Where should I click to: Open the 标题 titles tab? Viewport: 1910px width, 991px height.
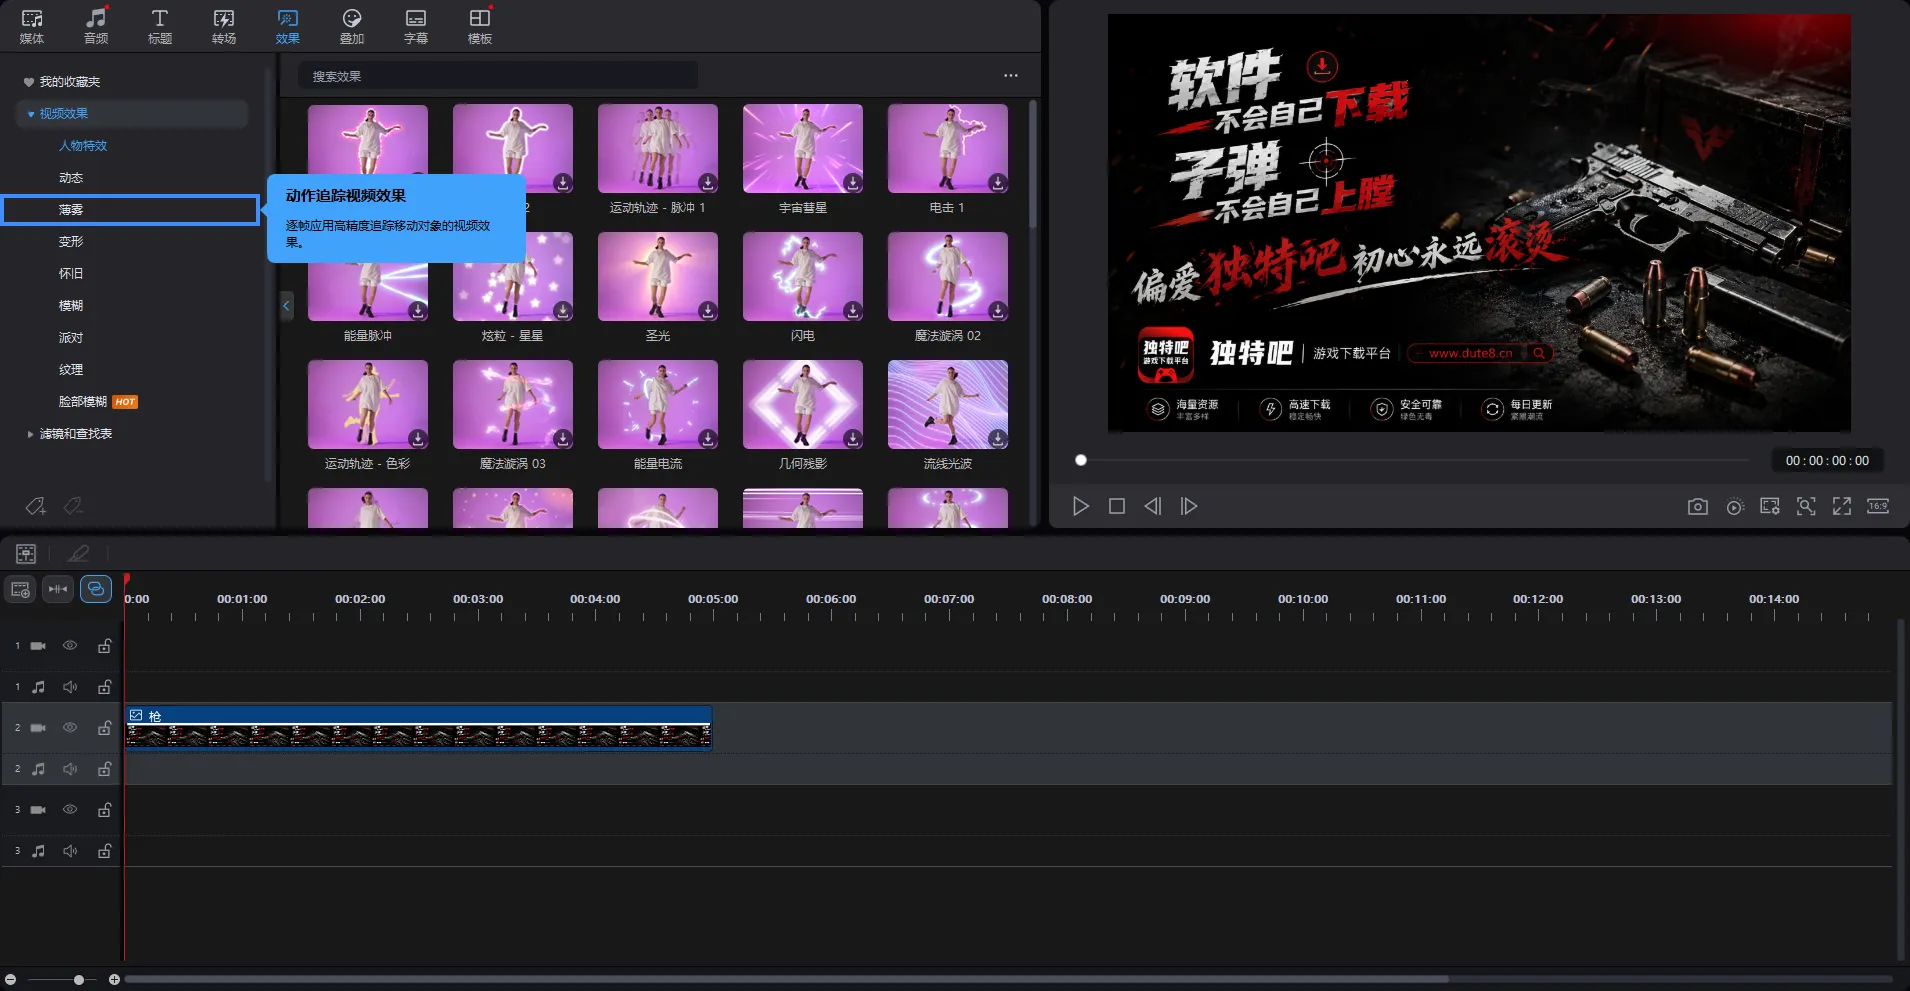point(160,26)
